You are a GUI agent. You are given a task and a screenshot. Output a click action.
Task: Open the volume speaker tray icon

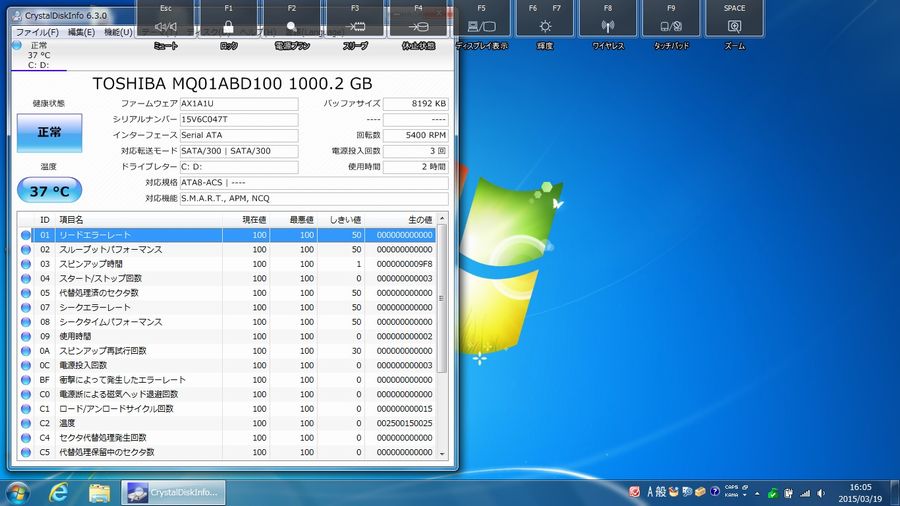click(821, 493)
